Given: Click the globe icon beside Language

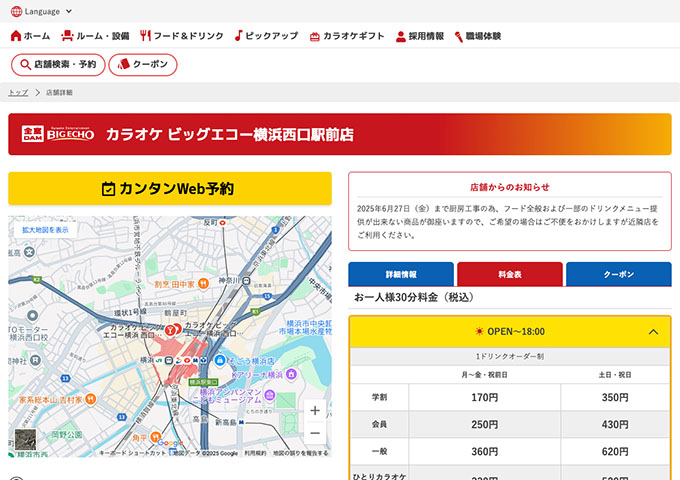Looking at the screenshot, I should click(16, 12).
